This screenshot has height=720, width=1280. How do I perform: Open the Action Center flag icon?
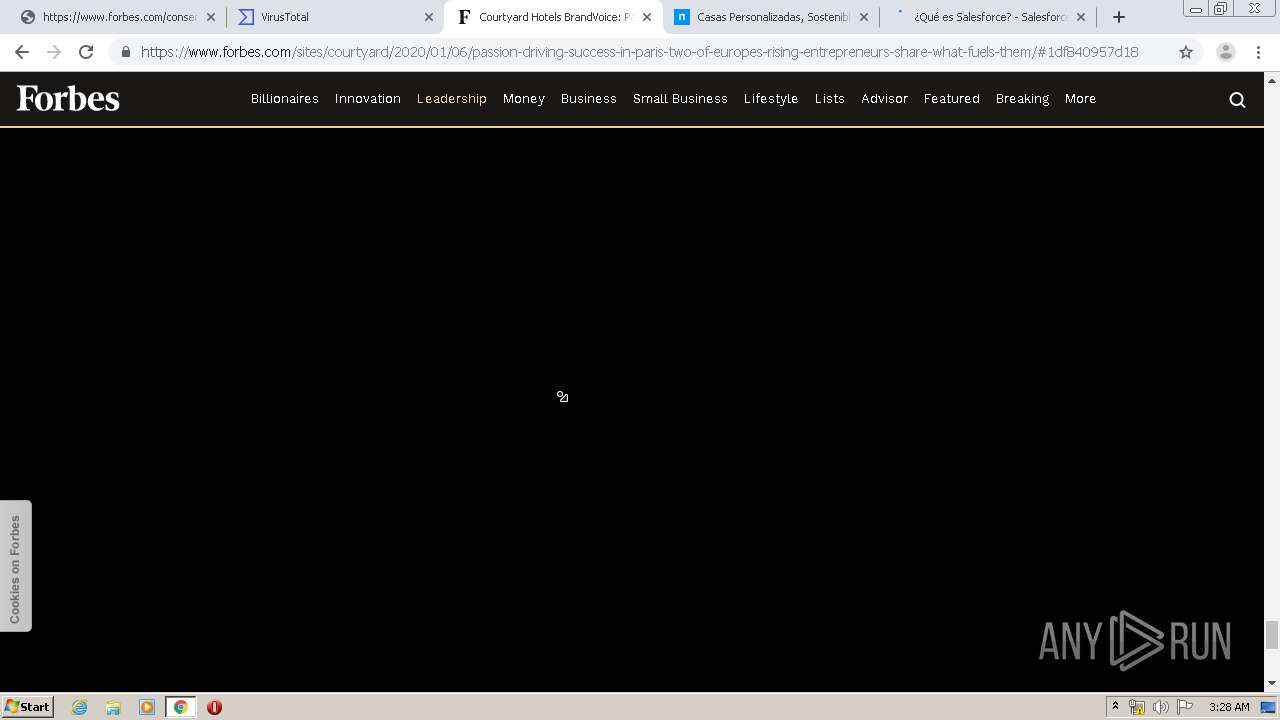coord(1185,707)
